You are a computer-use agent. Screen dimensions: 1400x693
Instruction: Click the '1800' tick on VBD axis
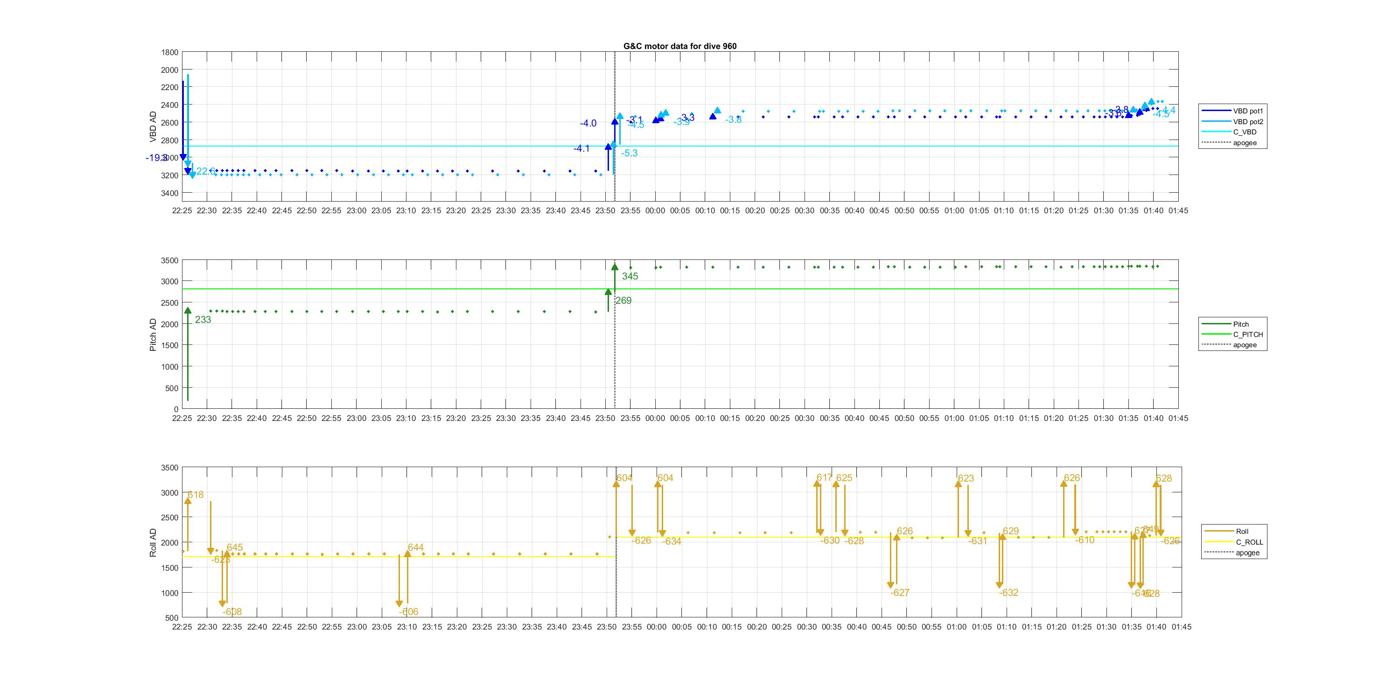(169, 52)
